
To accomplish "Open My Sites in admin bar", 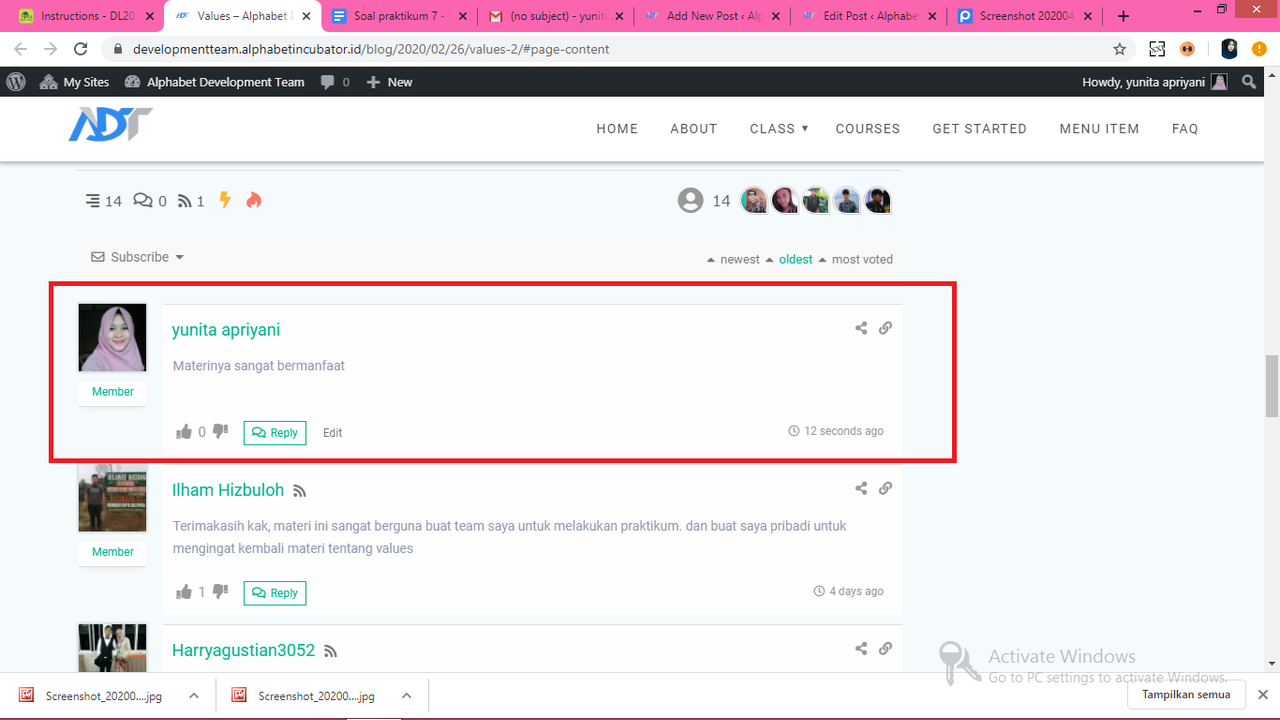I will 74,82.
